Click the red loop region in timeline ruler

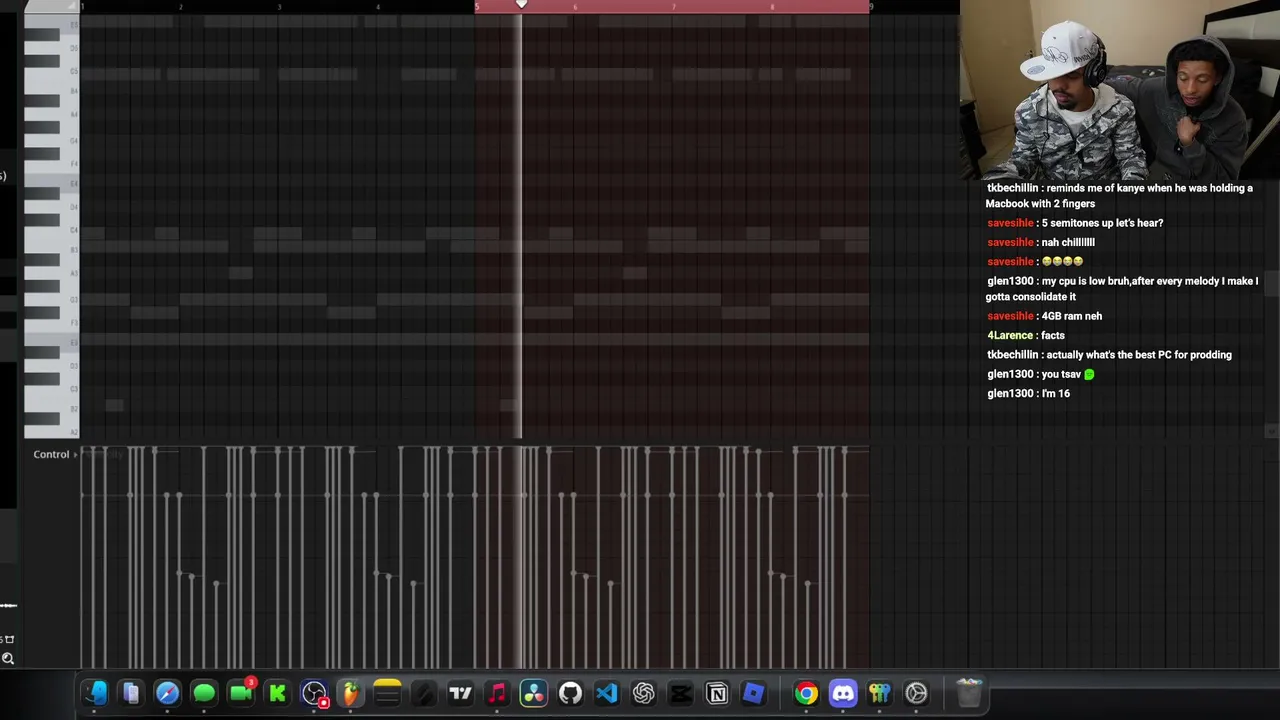click(672, 7)
